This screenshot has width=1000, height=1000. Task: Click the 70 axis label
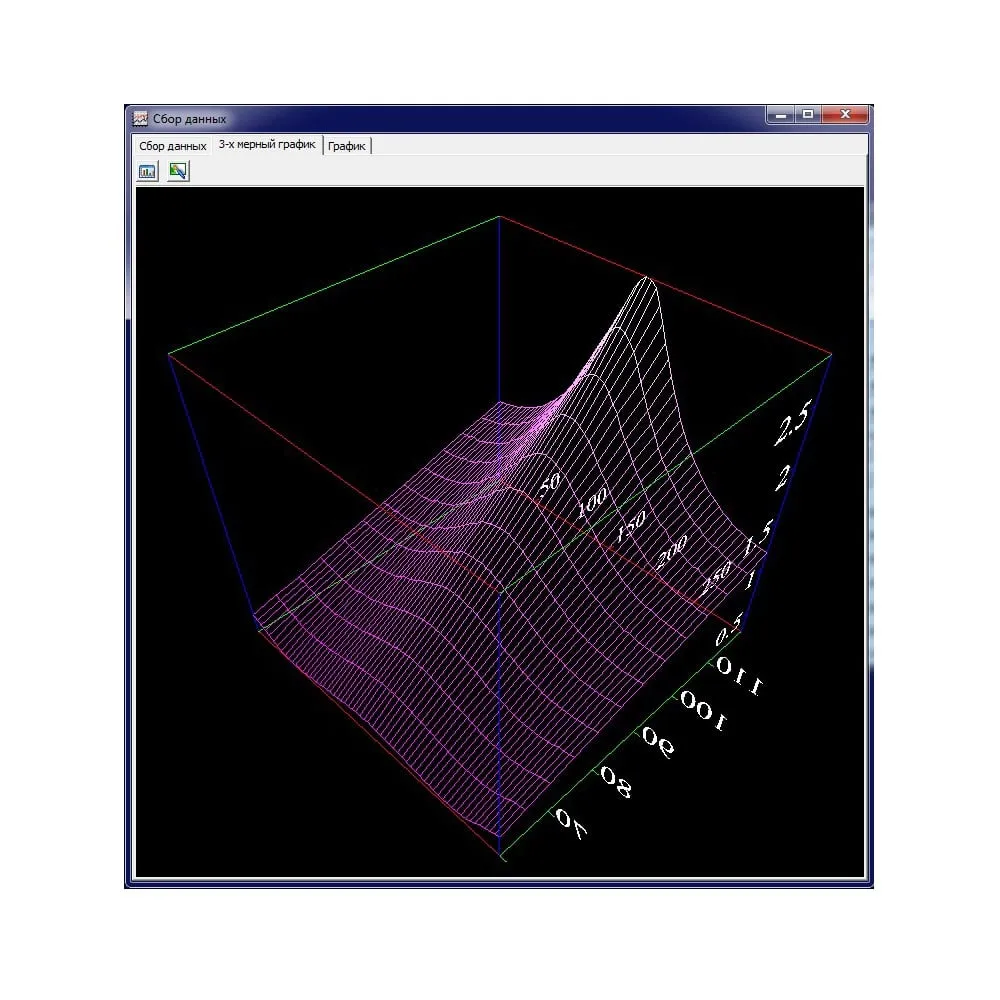click(x=572, y=825)
